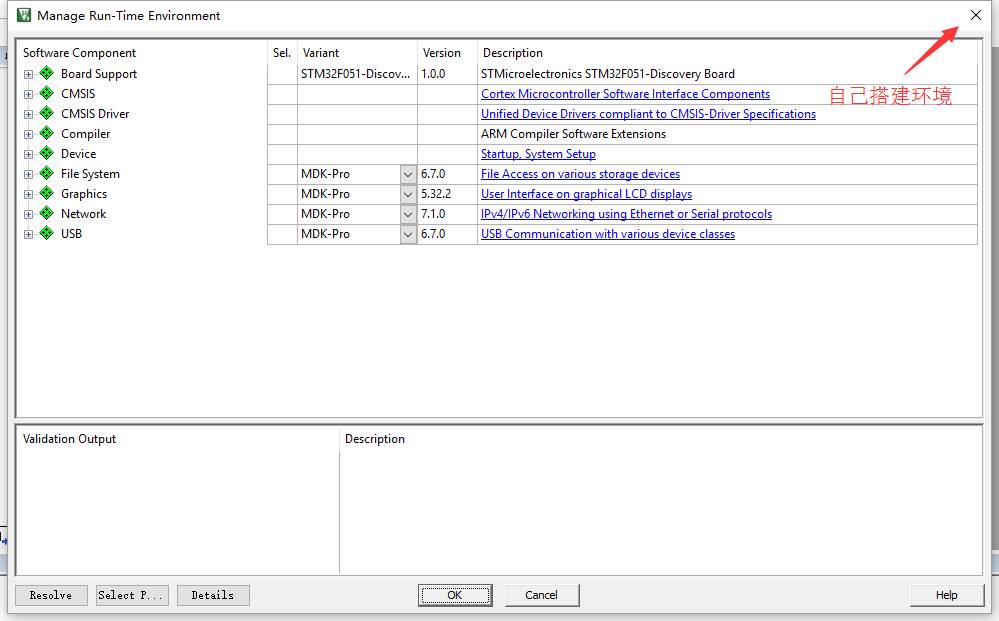999x621 pixels.
Task: Click the Cancel button
Action: 542,595
